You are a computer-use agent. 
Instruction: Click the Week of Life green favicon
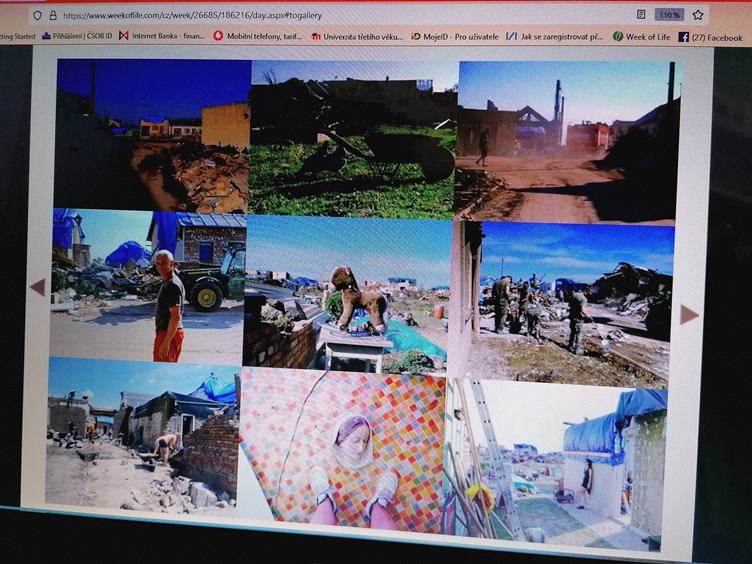(618, 36)
